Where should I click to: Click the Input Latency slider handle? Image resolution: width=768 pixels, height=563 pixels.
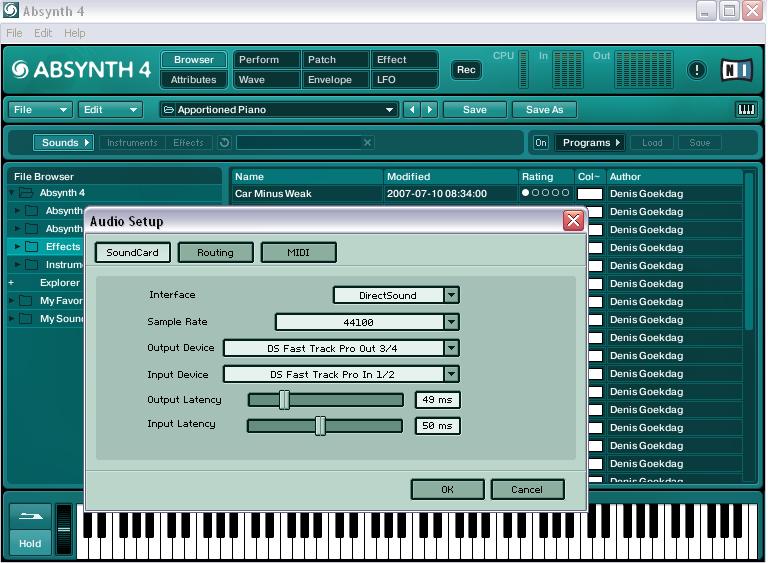pyautogui.click(x=320, y=425)
